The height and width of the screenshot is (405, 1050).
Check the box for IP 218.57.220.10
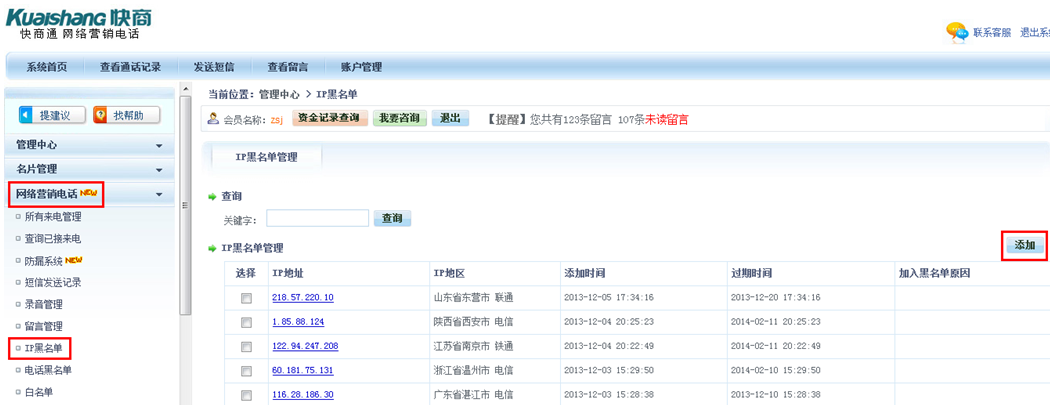point(246,298)
